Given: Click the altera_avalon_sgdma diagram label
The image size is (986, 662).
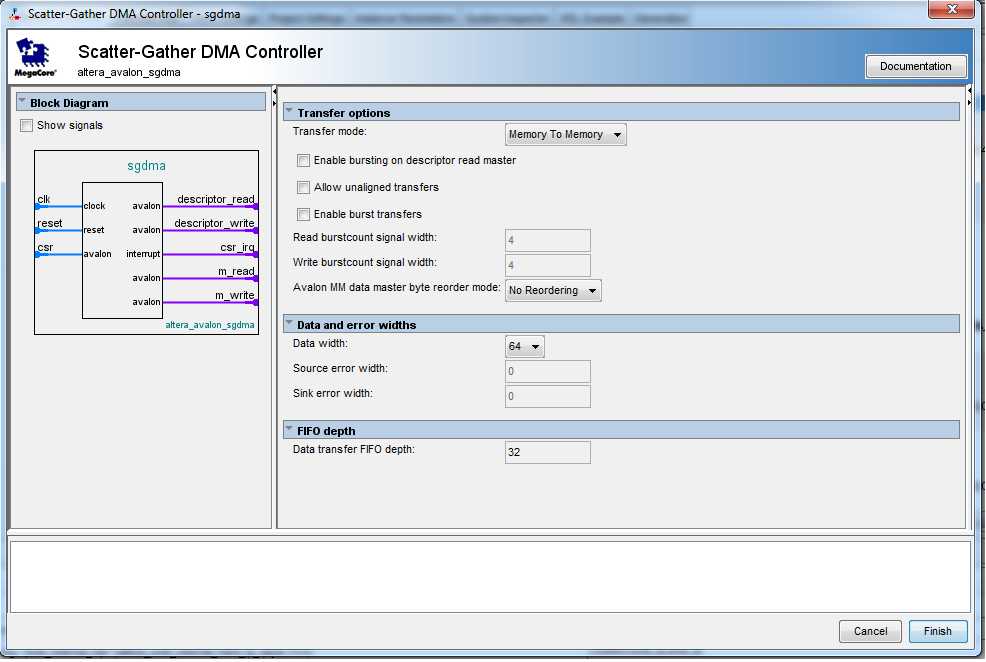Looking at the screenshot, I should [x=209, y=325].
